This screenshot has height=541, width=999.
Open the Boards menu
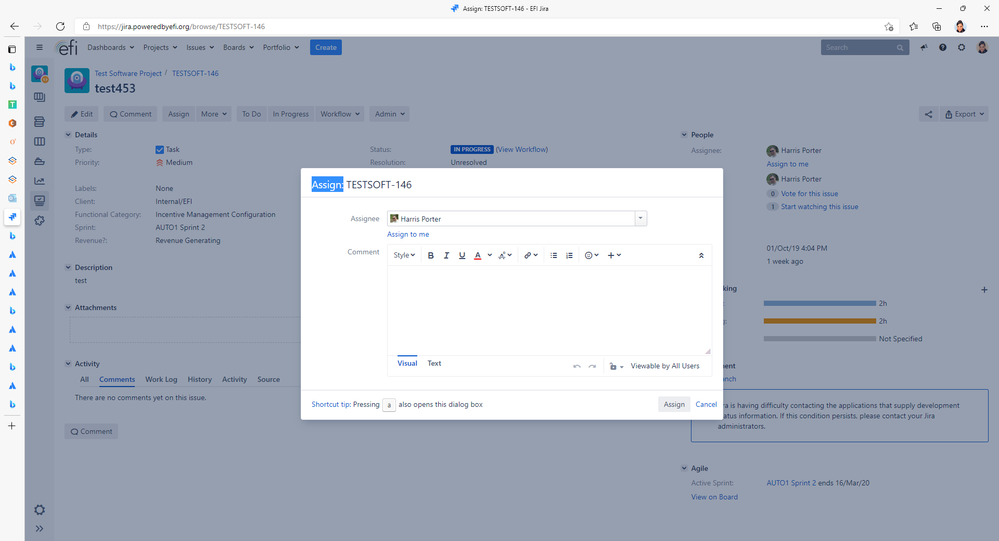pos(238,48)
